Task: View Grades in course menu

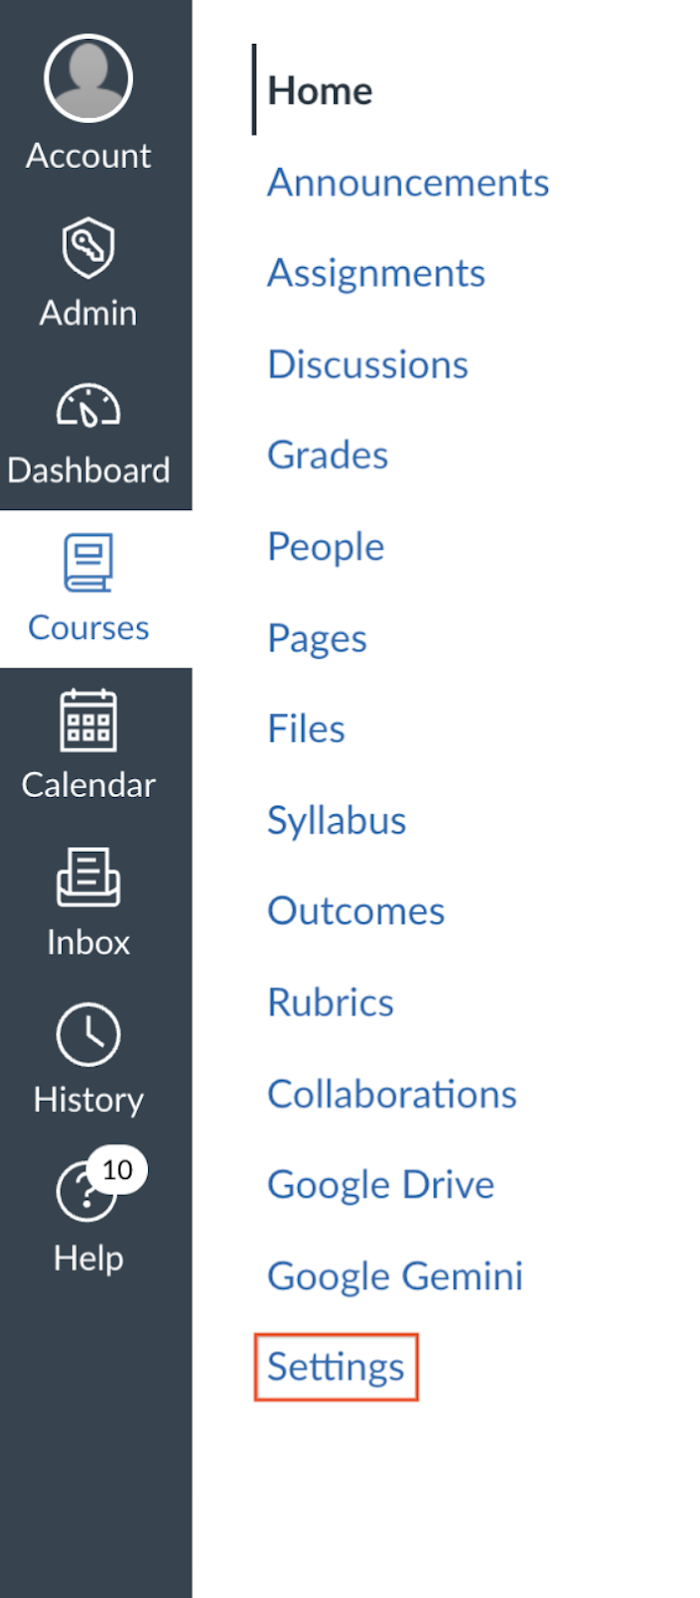Action: [328, 456]
